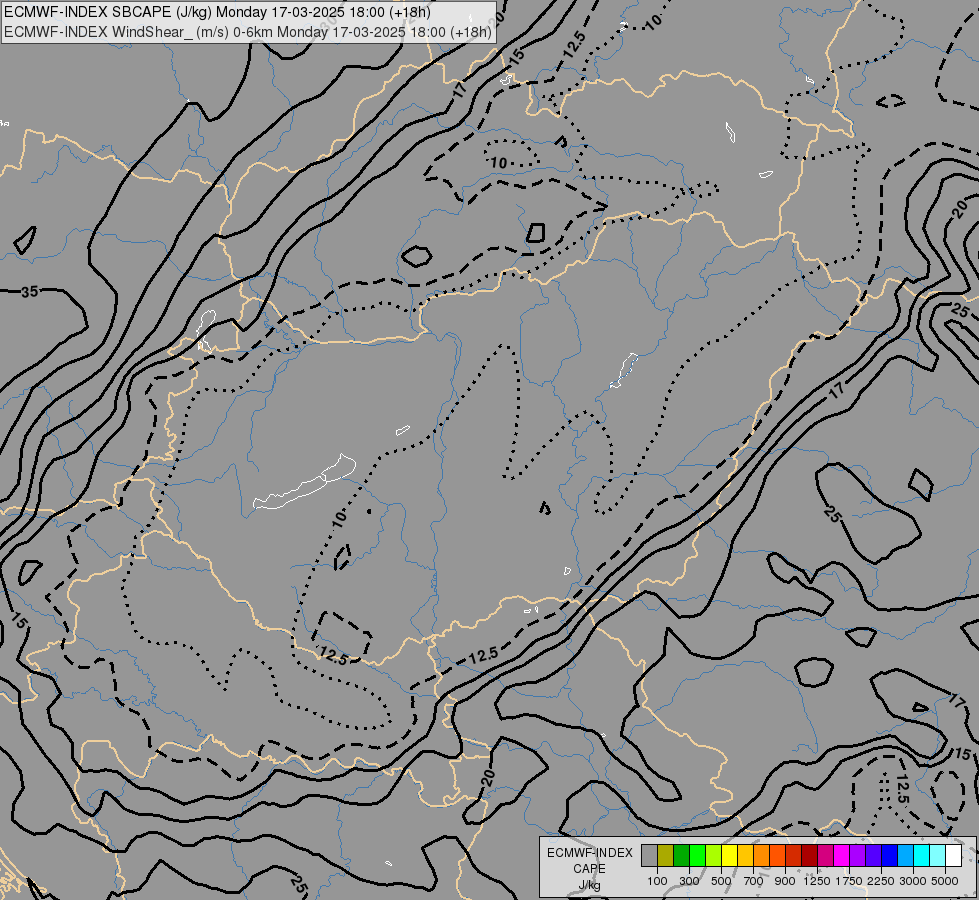Click the "2250" legend value label

[x=881, y=881]
